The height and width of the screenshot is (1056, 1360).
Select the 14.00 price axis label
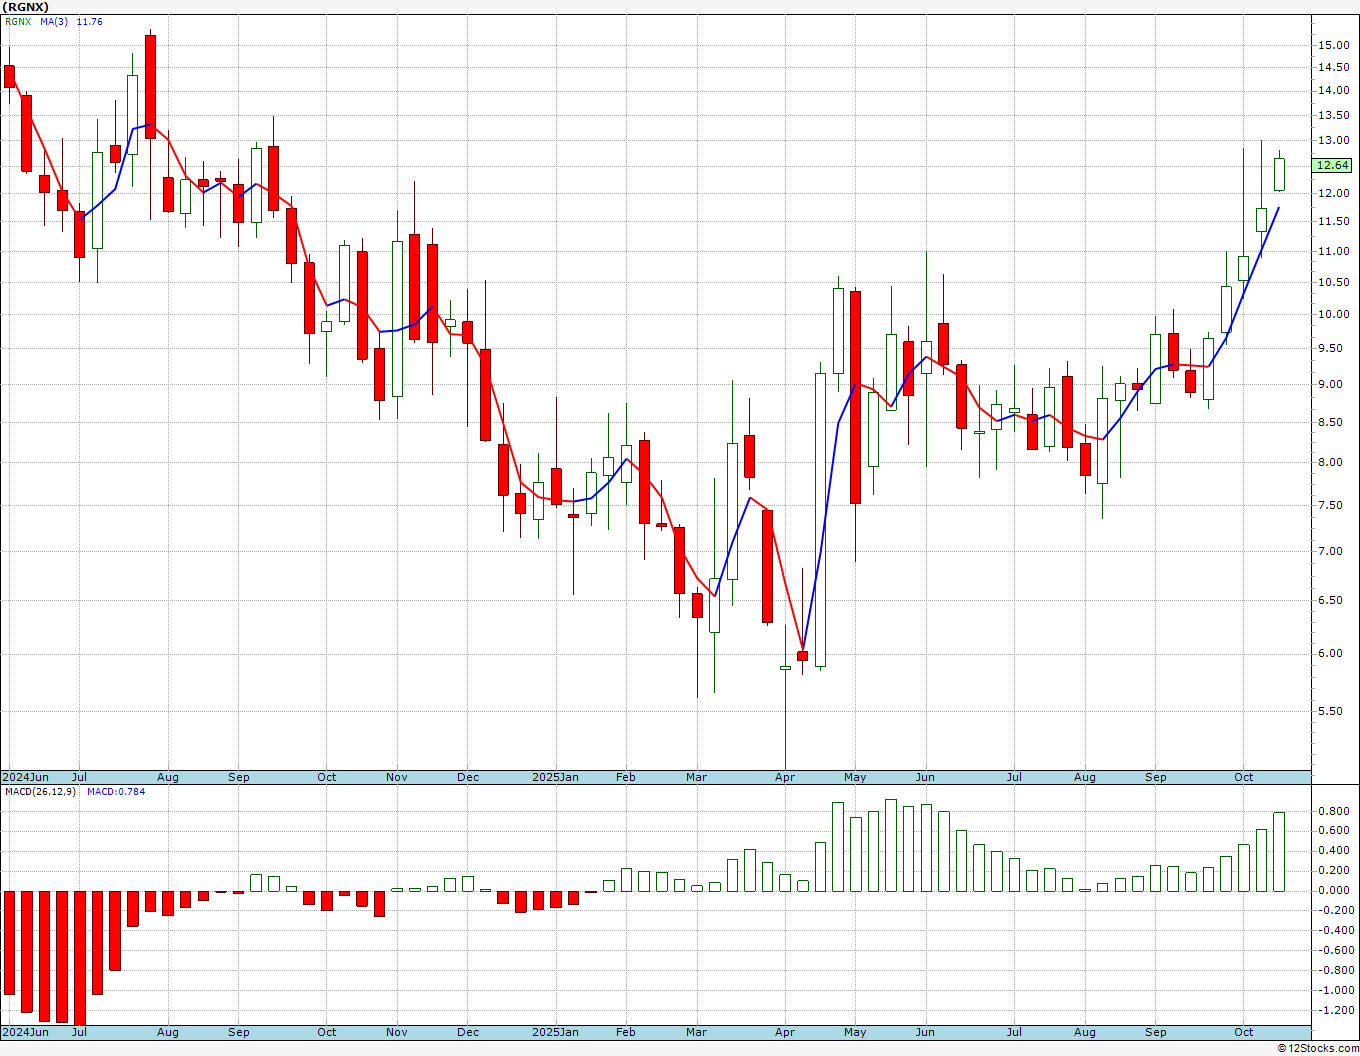click(1332, 90)
